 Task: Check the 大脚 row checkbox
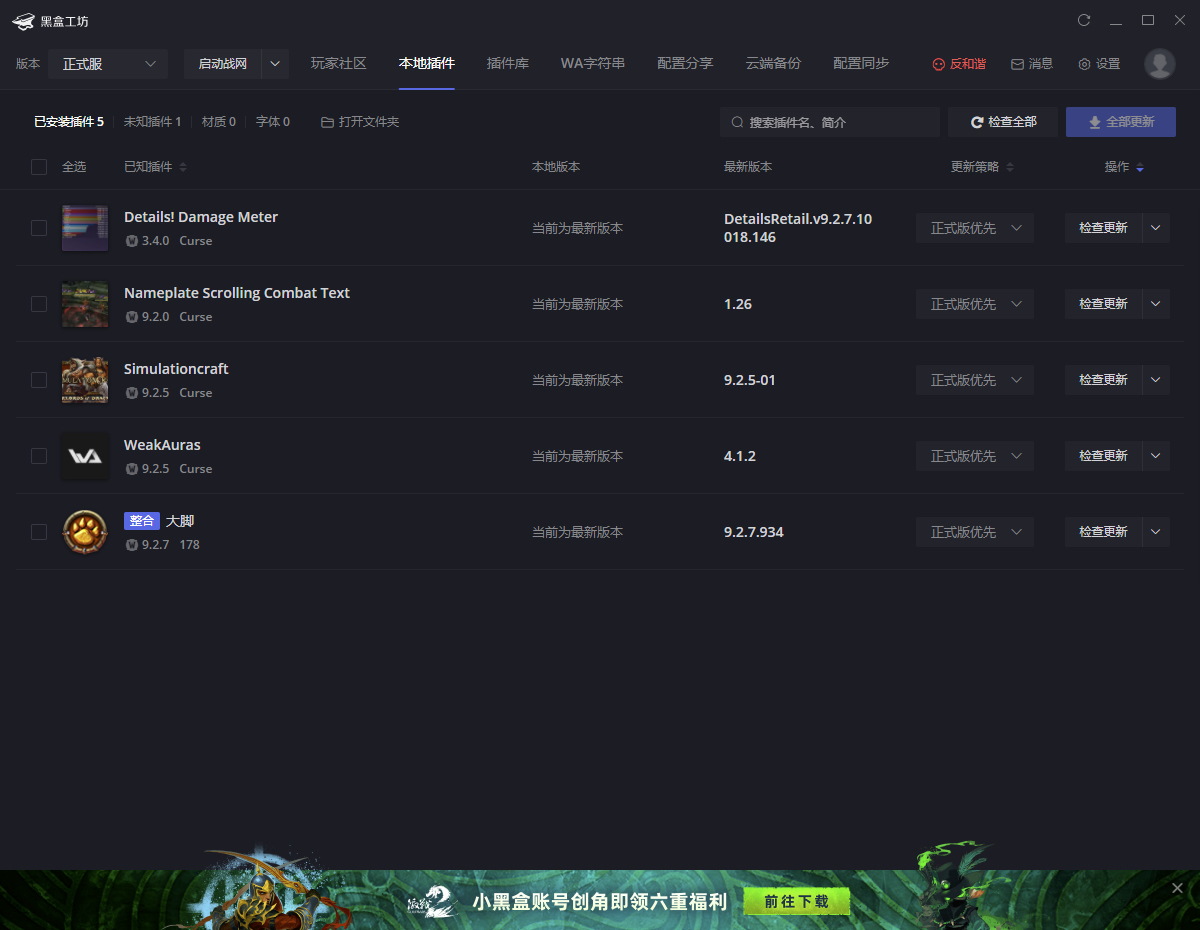39,532
